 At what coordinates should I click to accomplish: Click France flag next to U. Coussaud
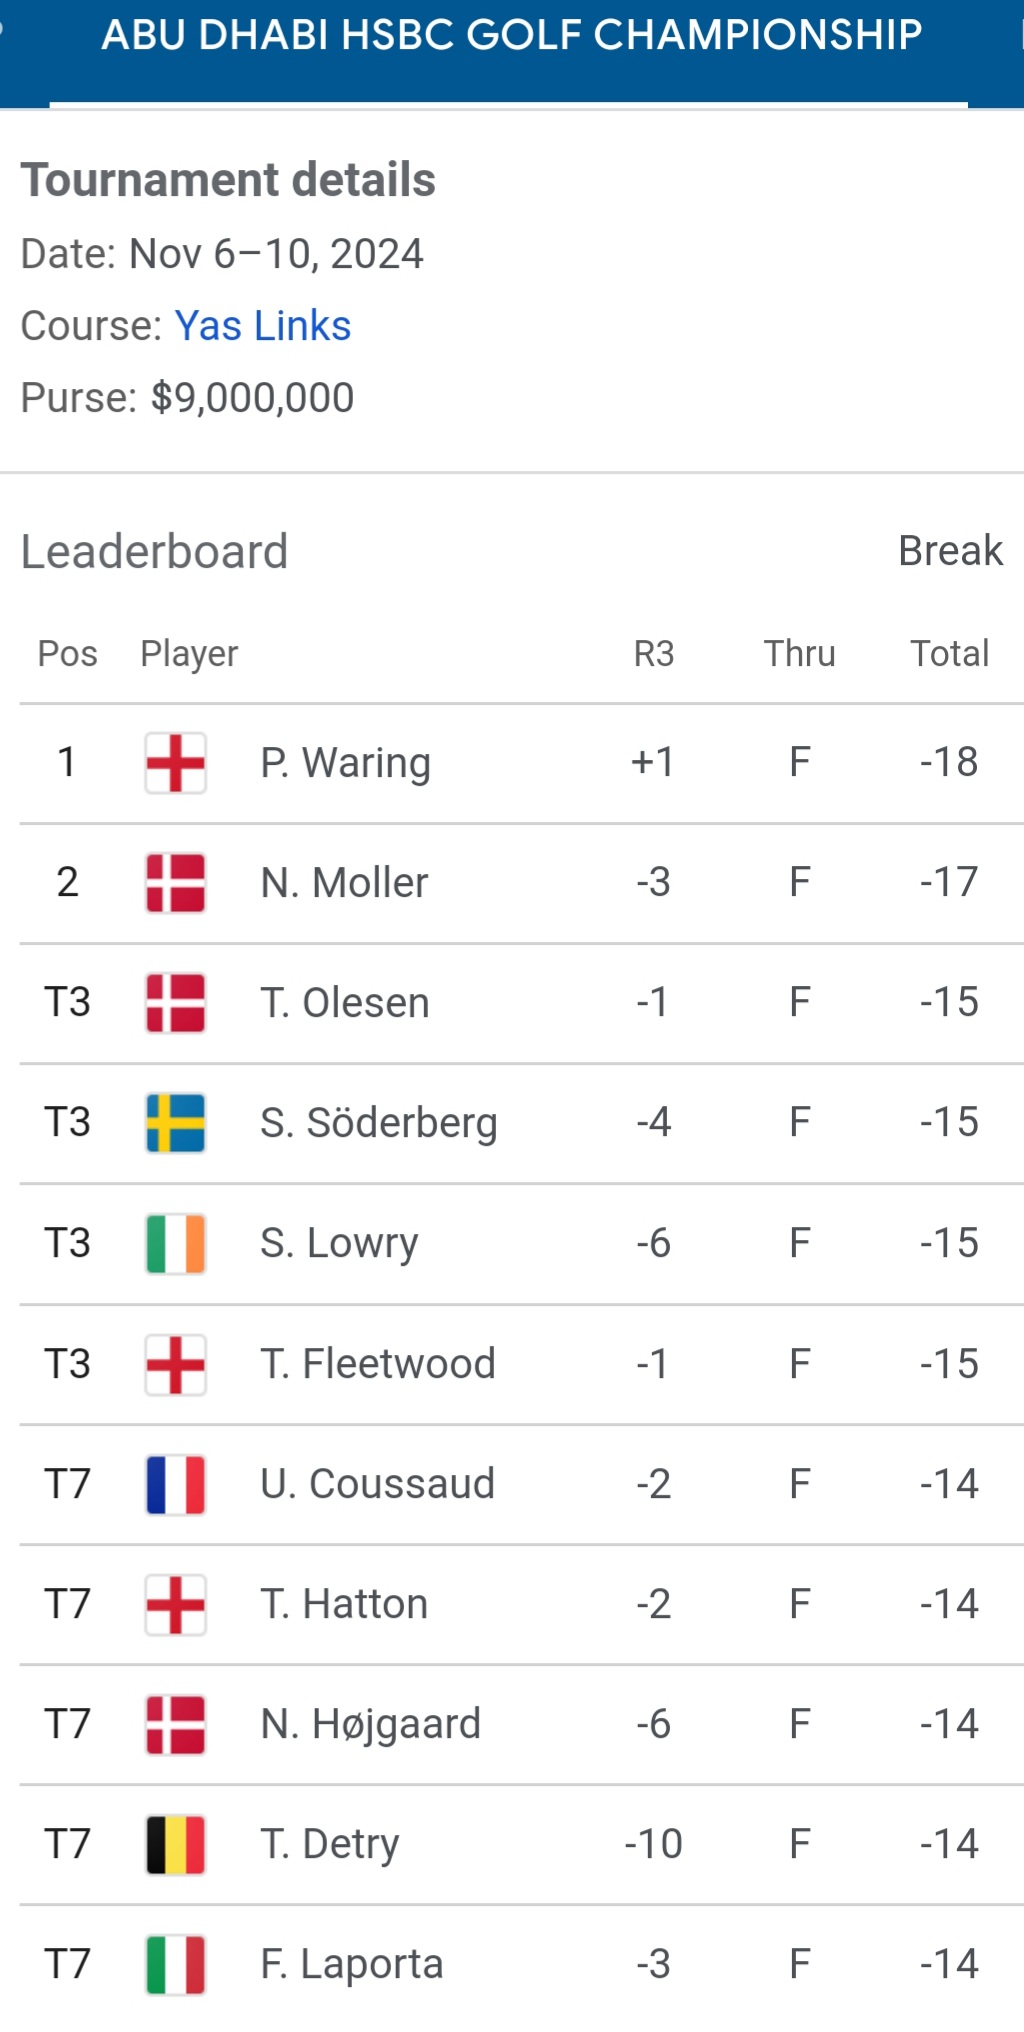(x=176, y=1485)
